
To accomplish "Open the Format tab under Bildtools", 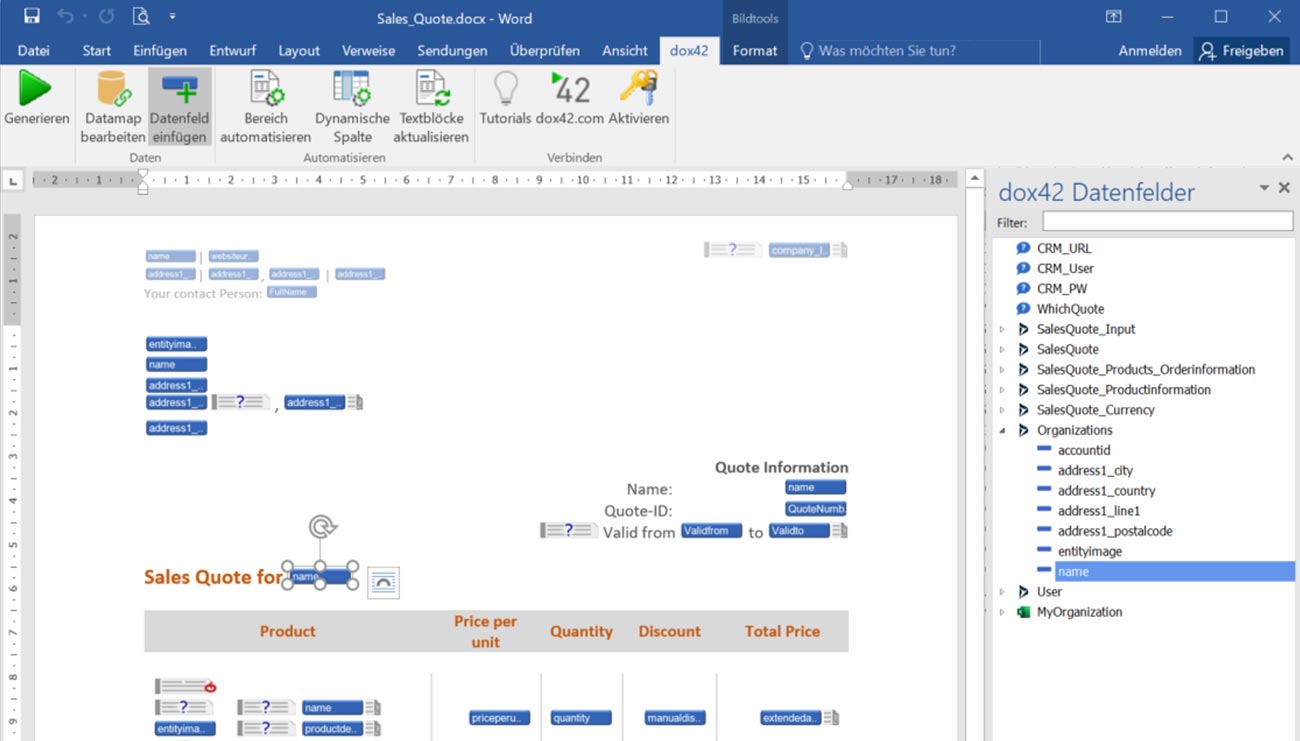I will tap(754, 50).
